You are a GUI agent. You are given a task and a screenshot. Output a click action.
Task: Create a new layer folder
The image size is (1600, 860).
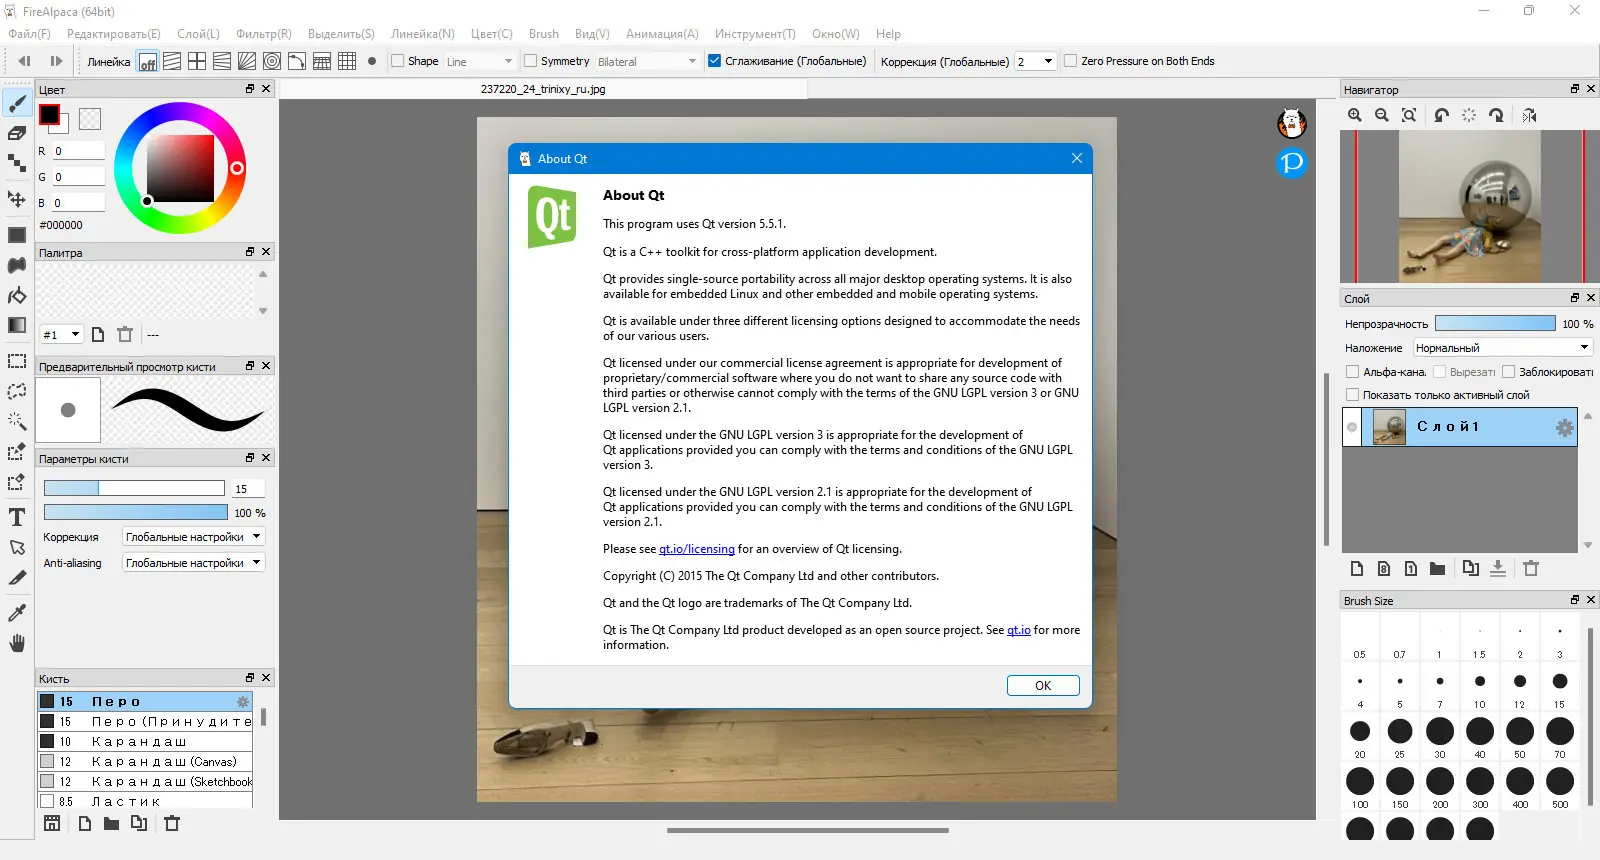tap(1437, 568)
